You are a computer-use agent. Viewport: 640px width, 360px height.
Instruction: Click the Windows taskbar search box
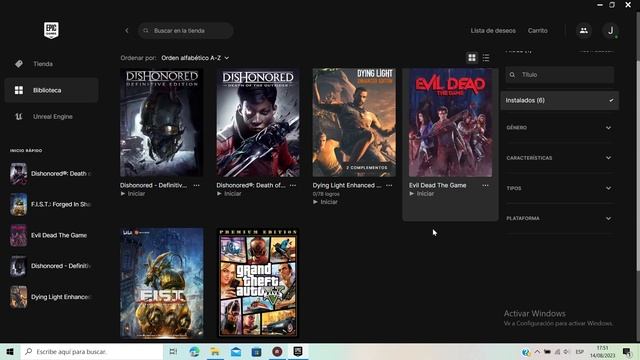point(92,351)
